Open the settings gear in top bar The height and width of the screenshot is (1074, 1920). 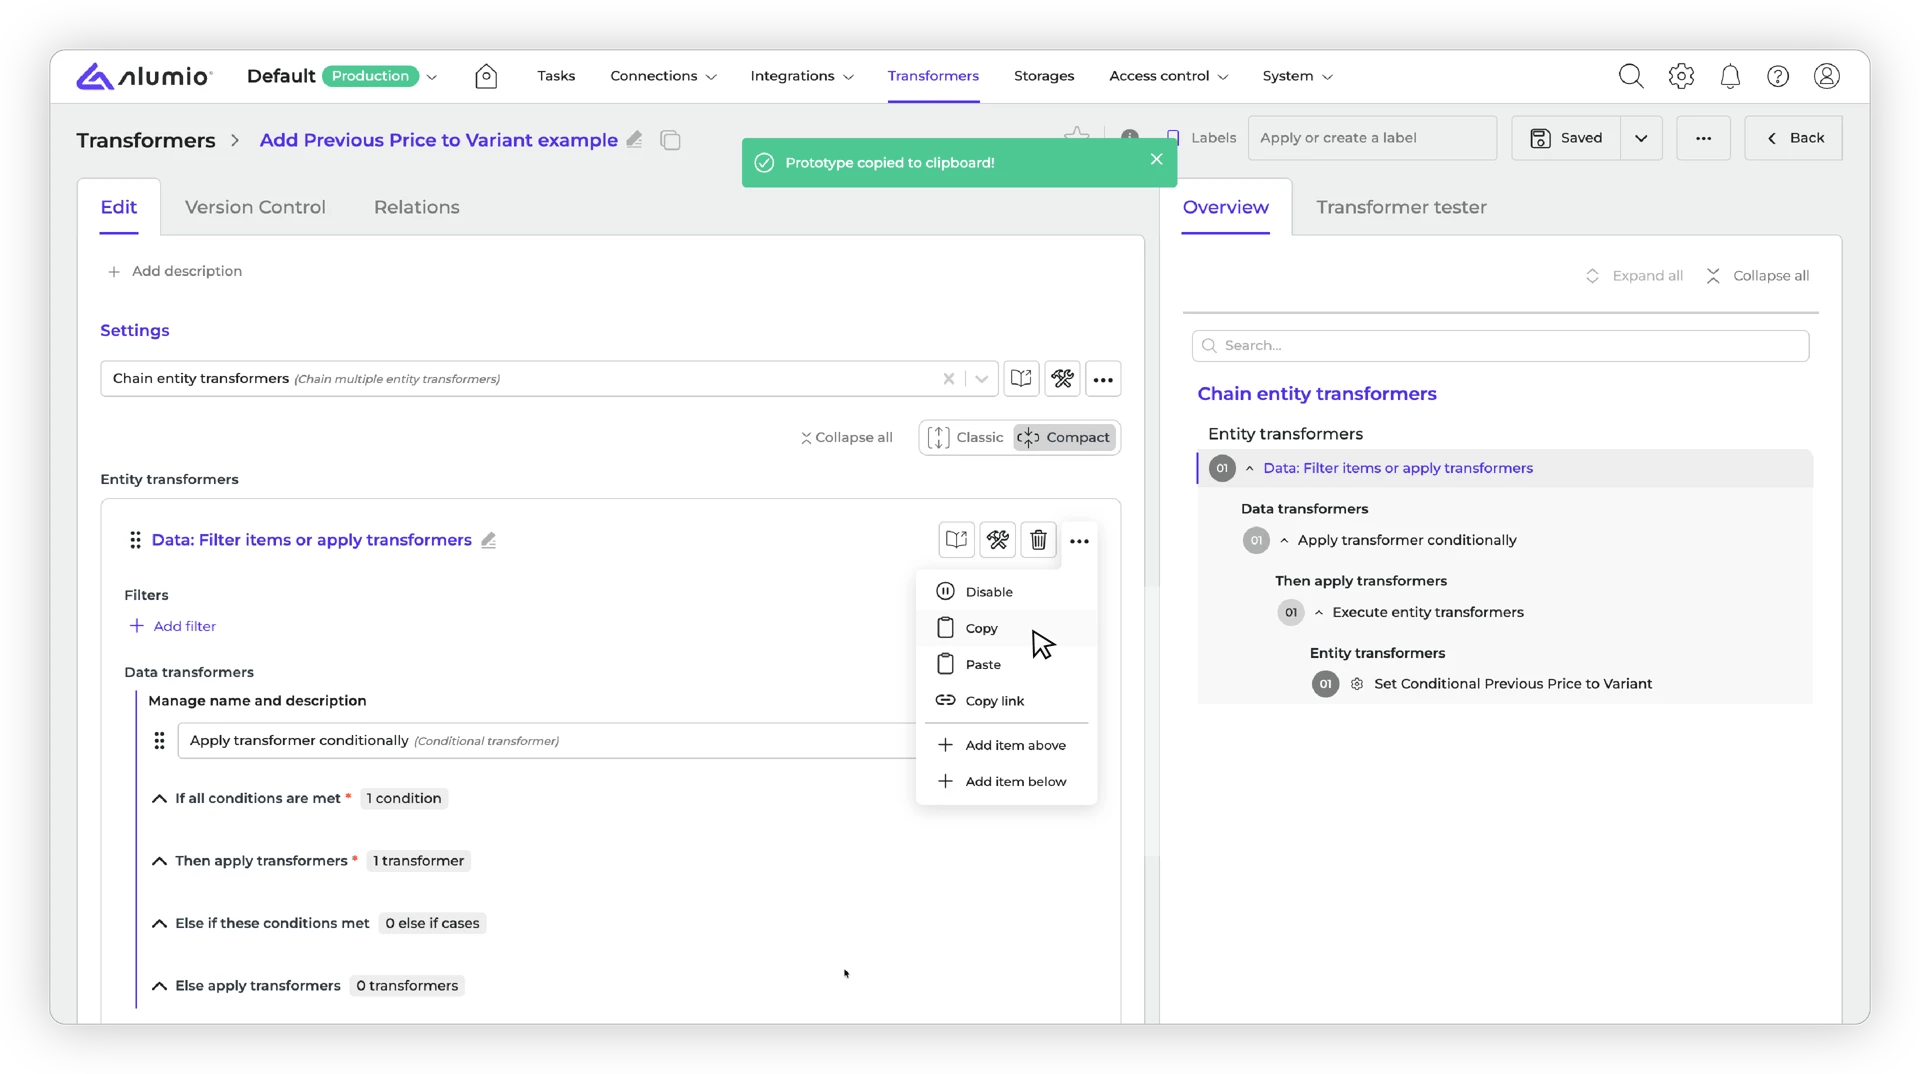1681,76
